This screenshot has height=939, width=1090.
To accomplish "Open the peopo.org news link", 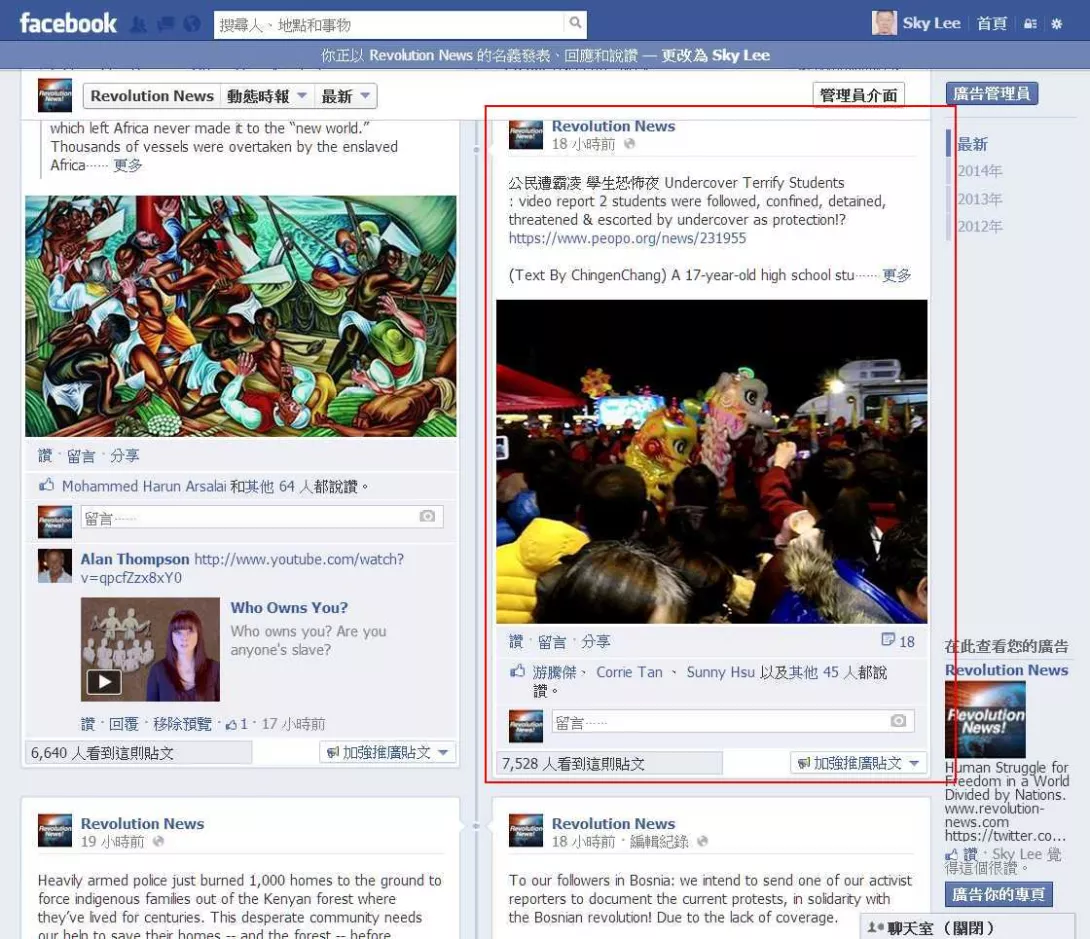I will 627,238.
